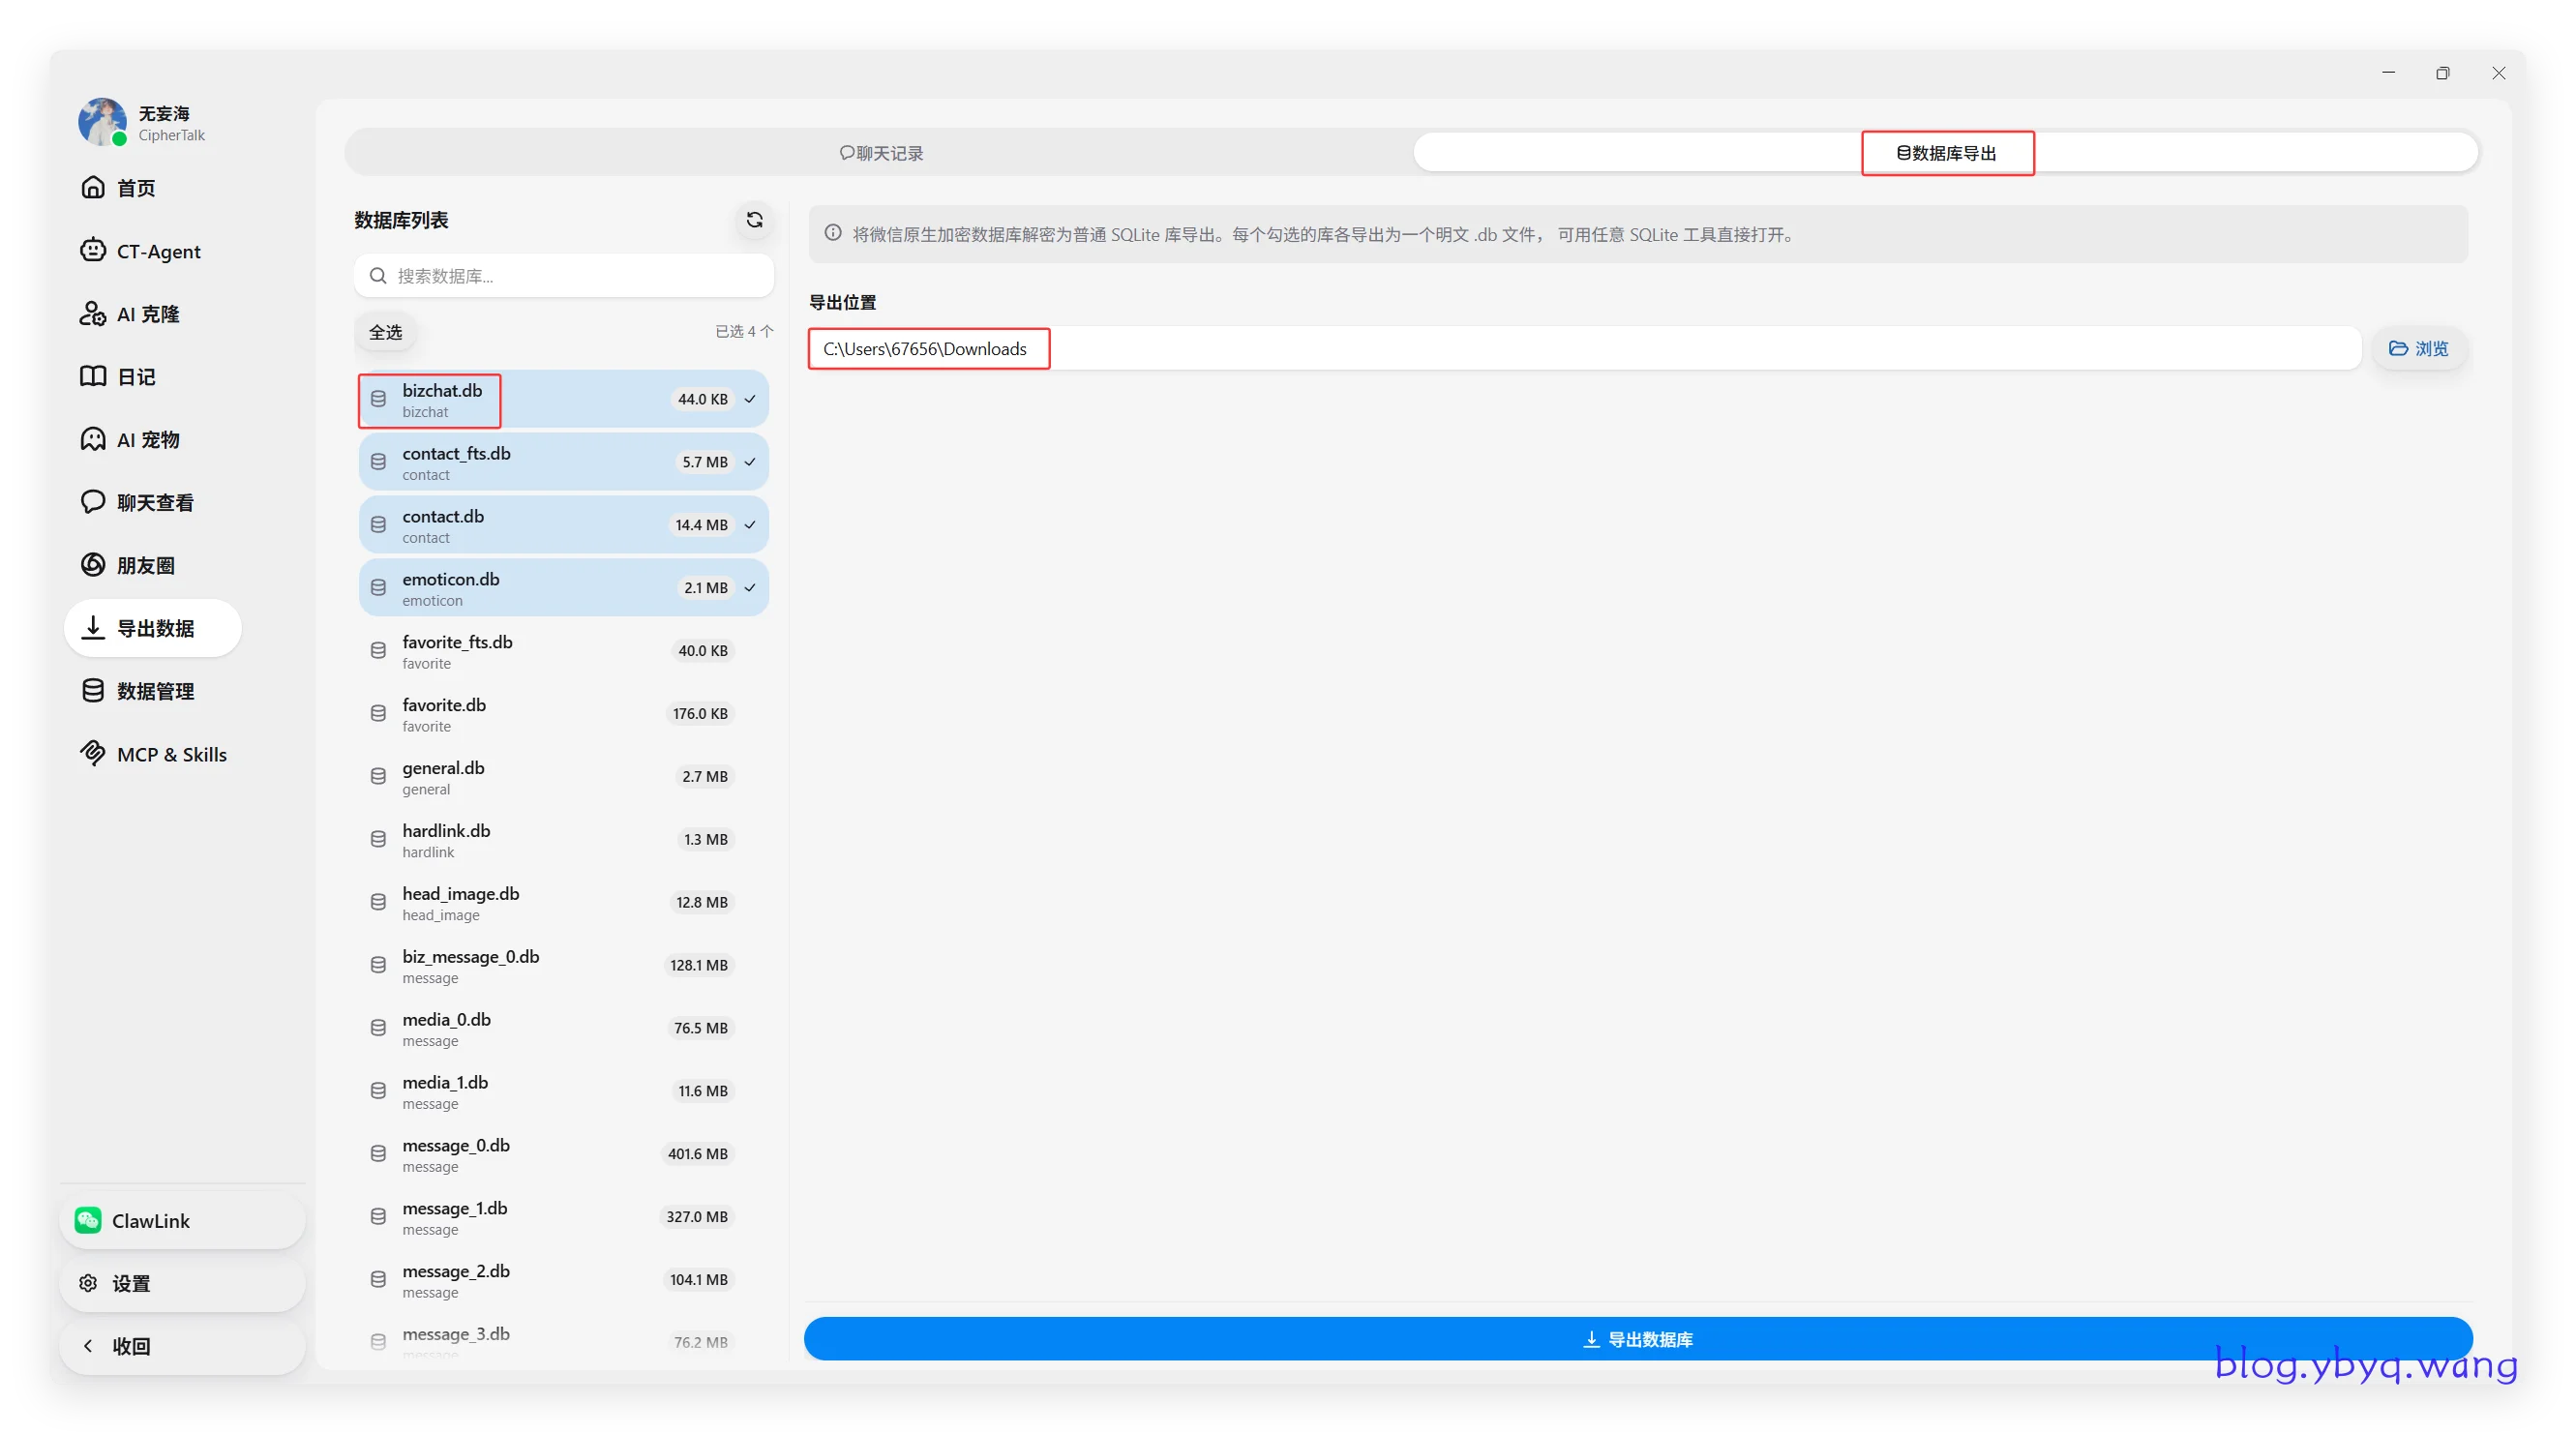
Task: Open the AI 克隆 sidebar icon
Action: point(93,313)
